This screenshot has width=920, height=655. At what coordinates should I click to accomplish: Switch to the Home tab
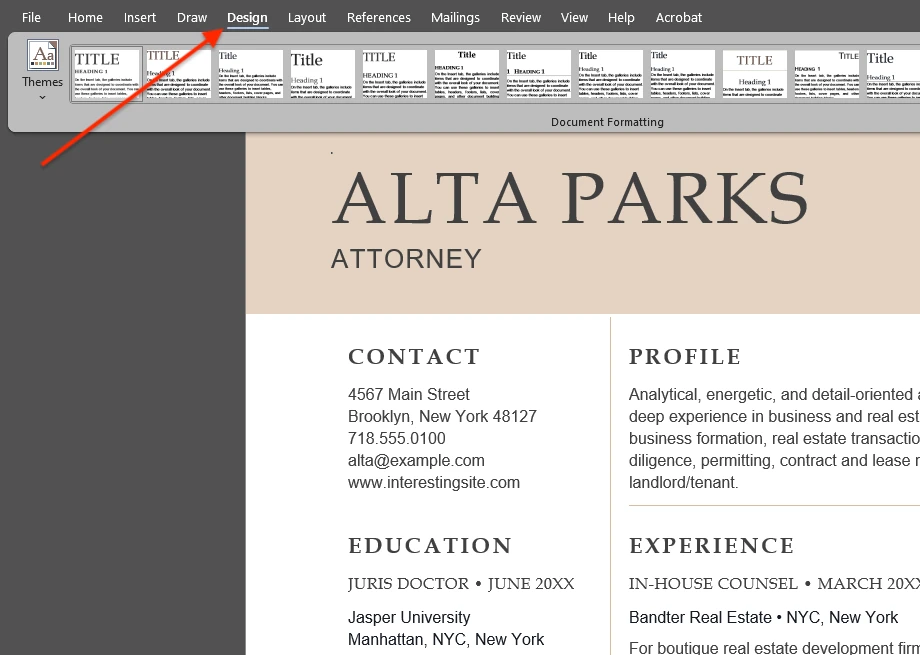[85, 17]
